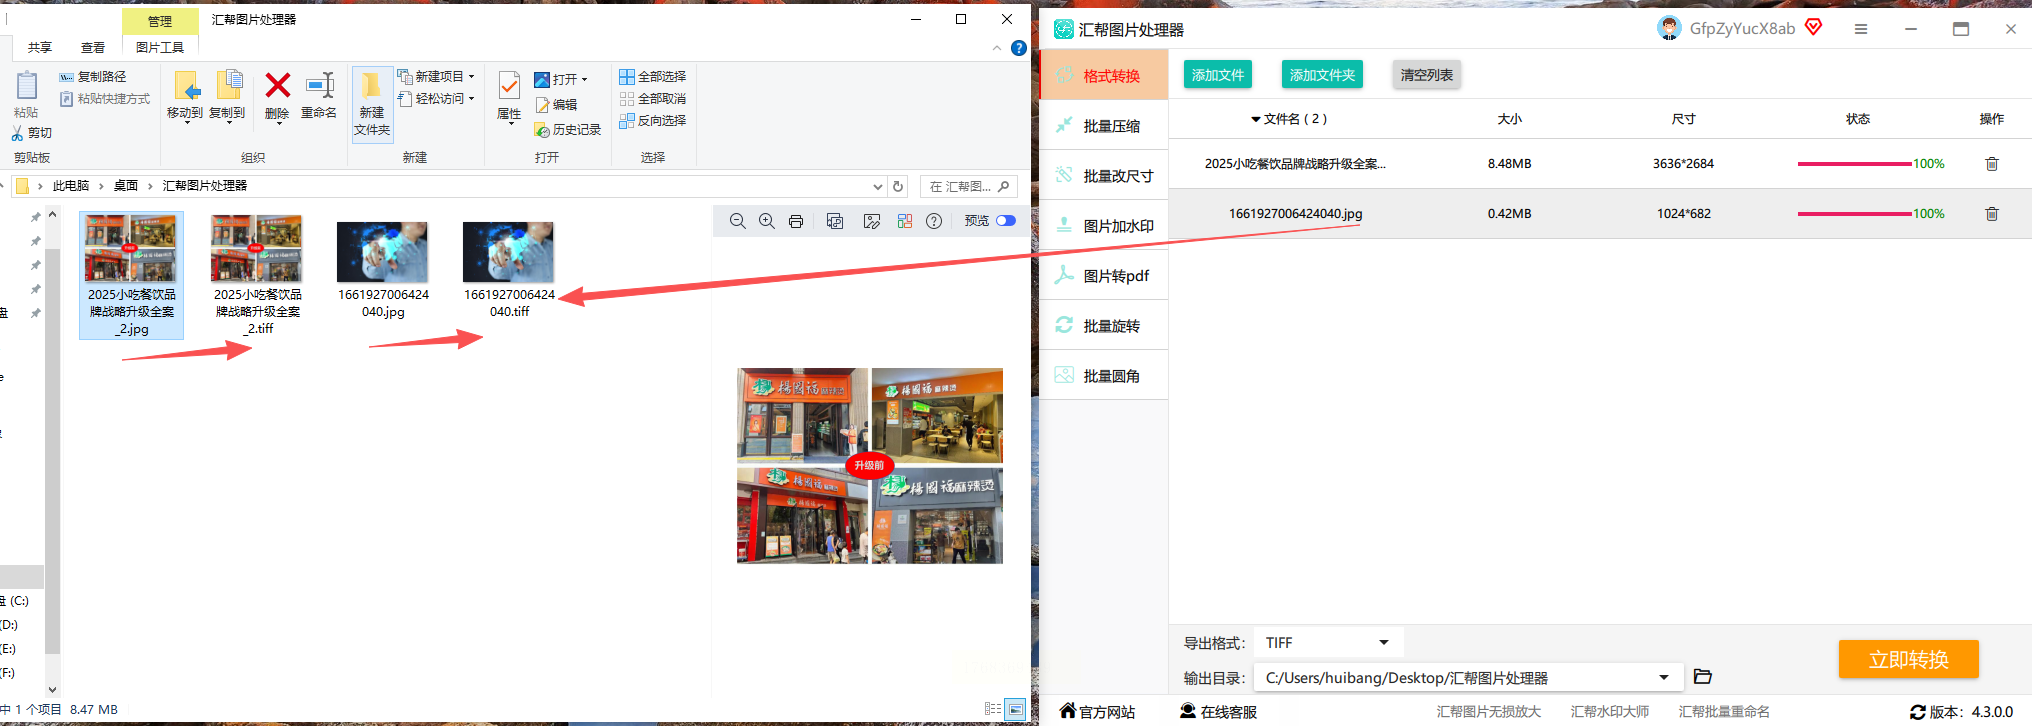This screenshot has height=726, width=2032.
Task: Click the red X delete icon in ribbon
Action: pyautogui.click(x=277, y=86)
